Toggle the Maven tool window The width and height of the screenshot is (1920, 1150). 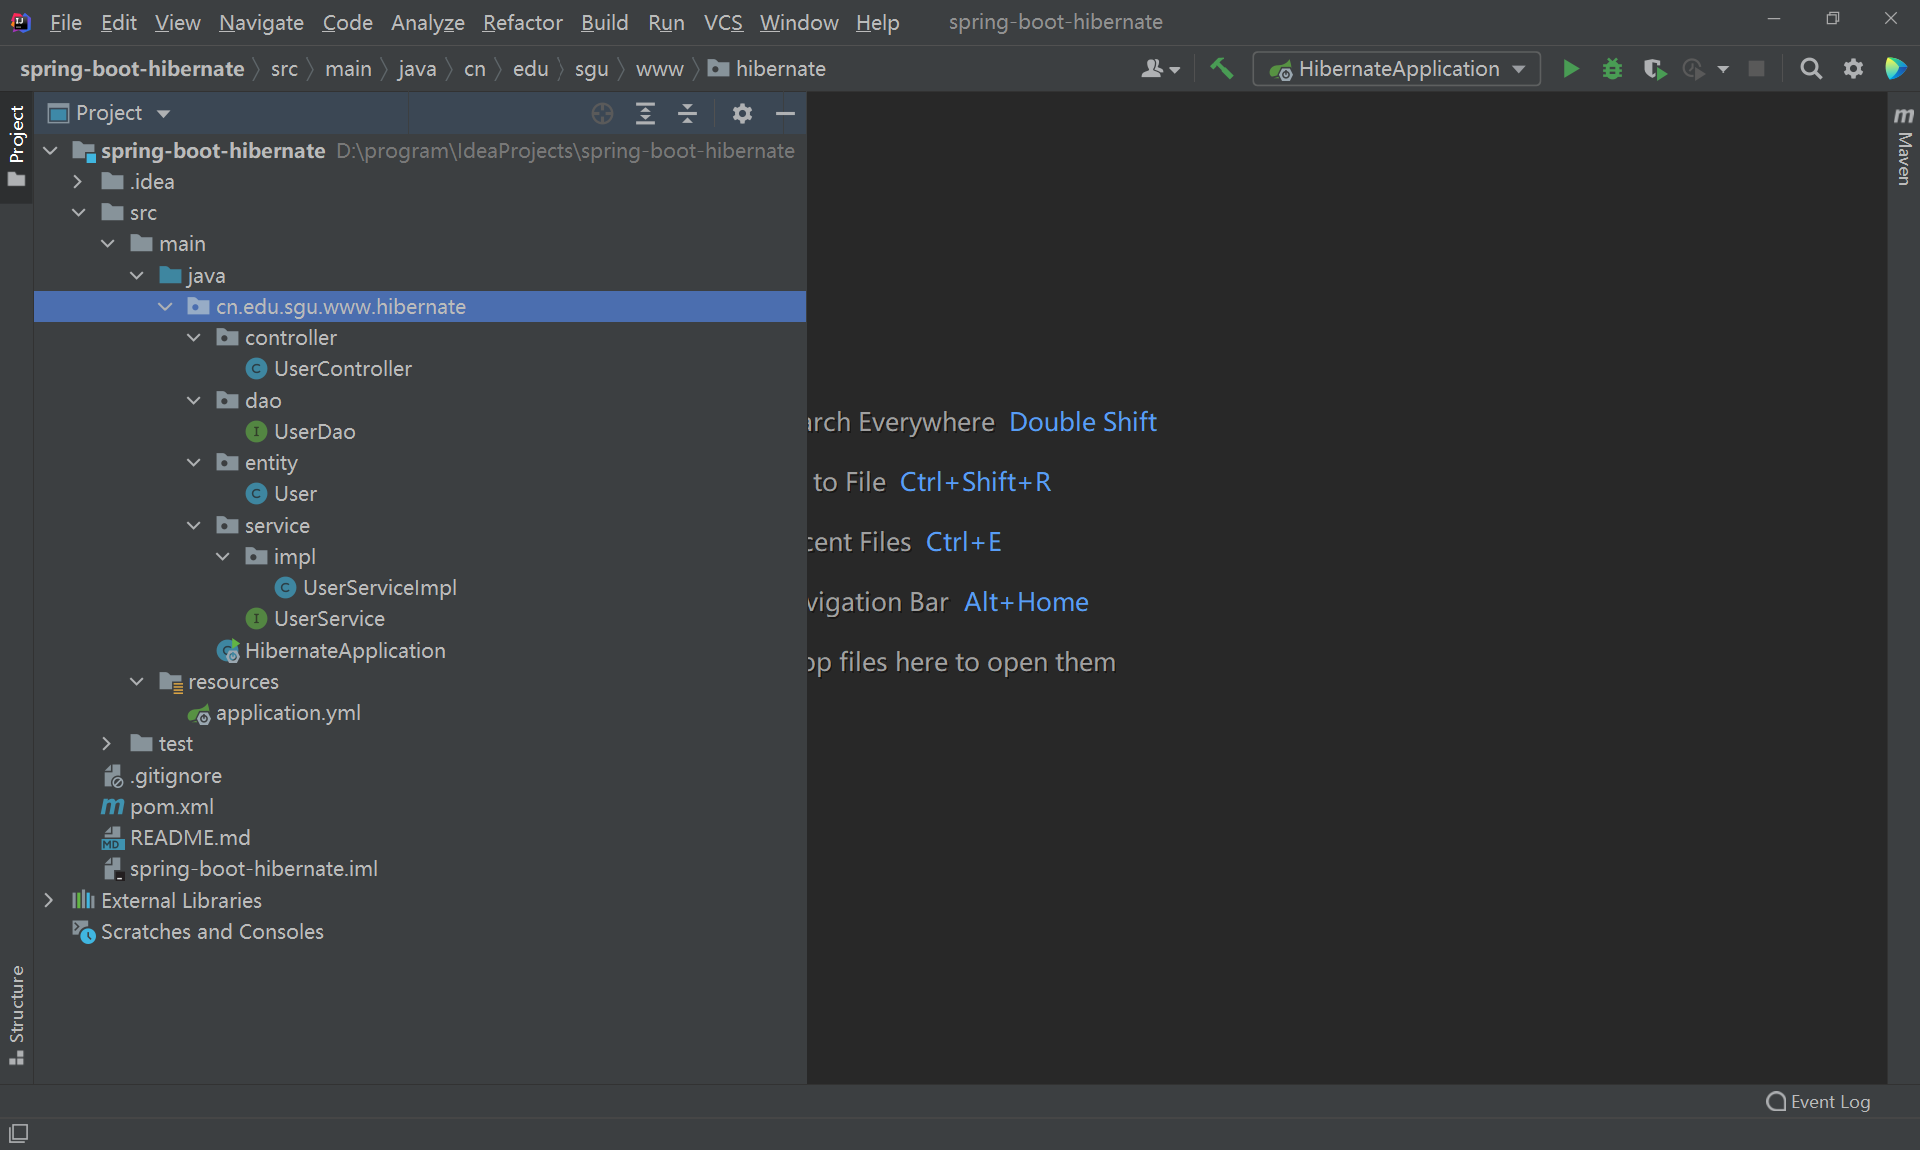(1903, 147)
